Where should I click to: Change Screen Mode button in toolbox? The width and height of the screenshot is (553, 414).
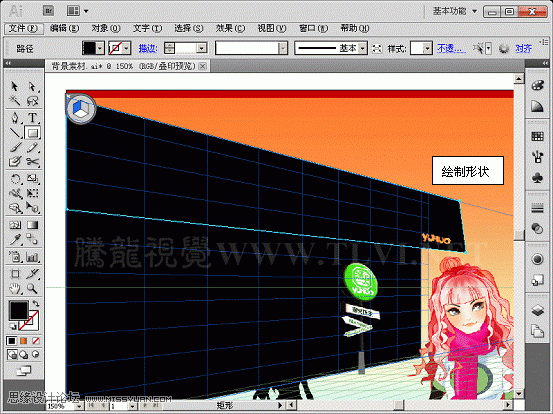click(24, 370)
